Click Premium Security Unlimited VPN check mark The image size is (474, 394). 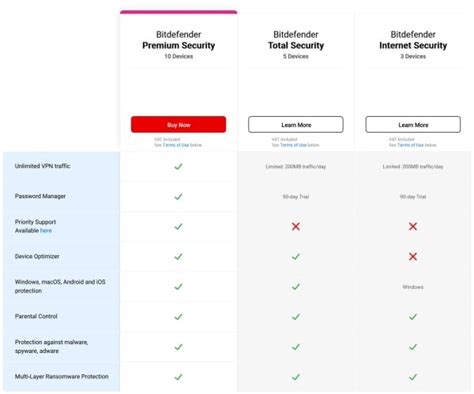click(x=178, y=166)
